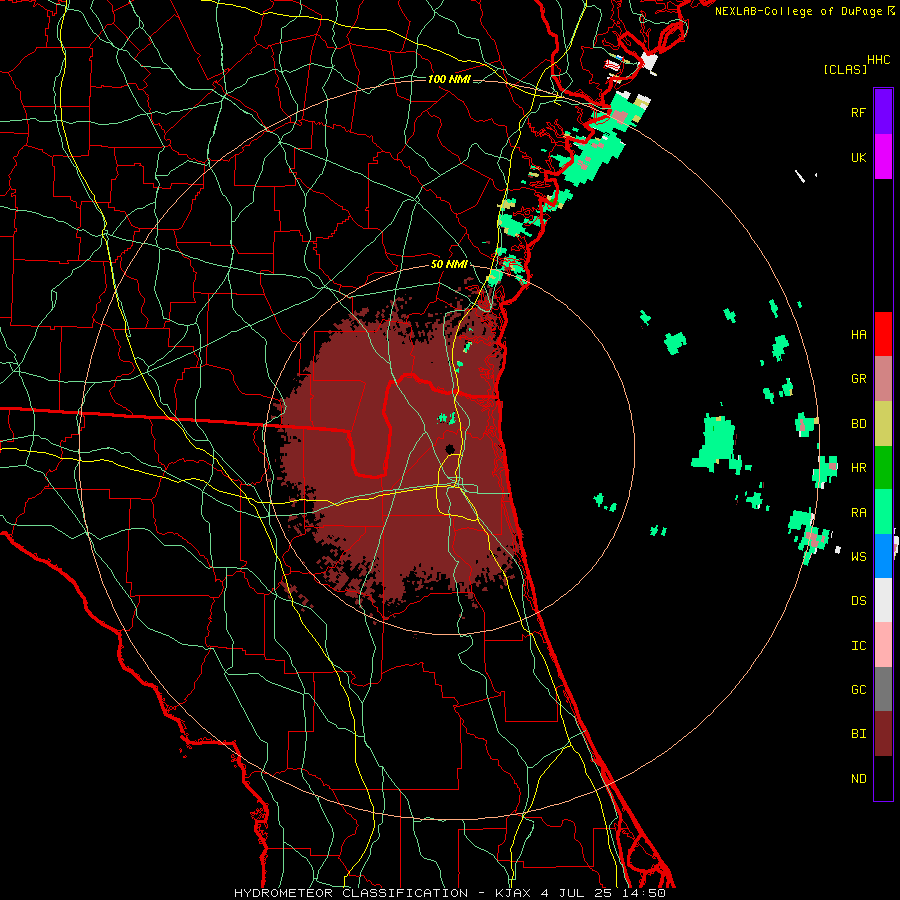Click the black radar site dot

450,449
